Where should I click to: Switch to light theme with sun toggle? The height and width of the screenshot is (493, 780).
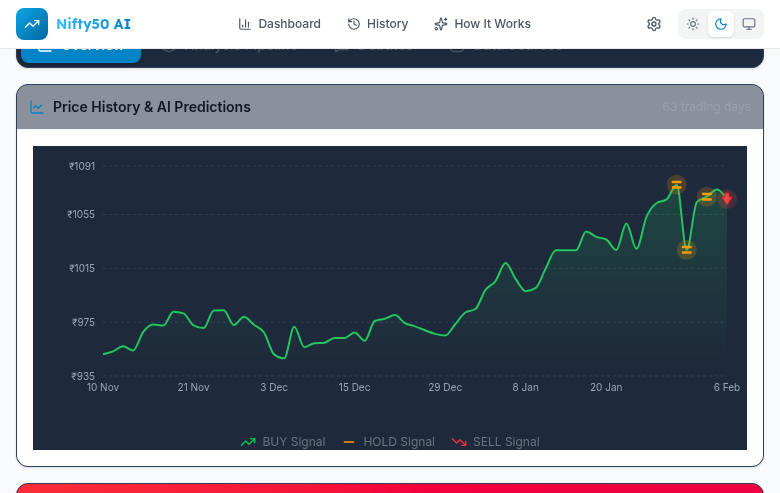coord(693,24)
